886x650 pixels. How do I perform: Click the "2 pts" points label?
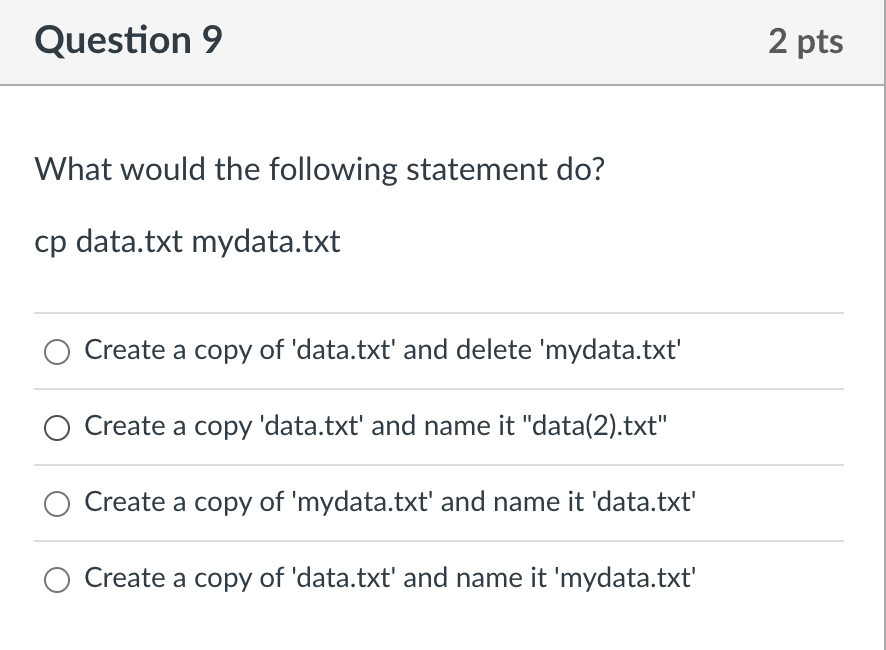click(806, 41)
